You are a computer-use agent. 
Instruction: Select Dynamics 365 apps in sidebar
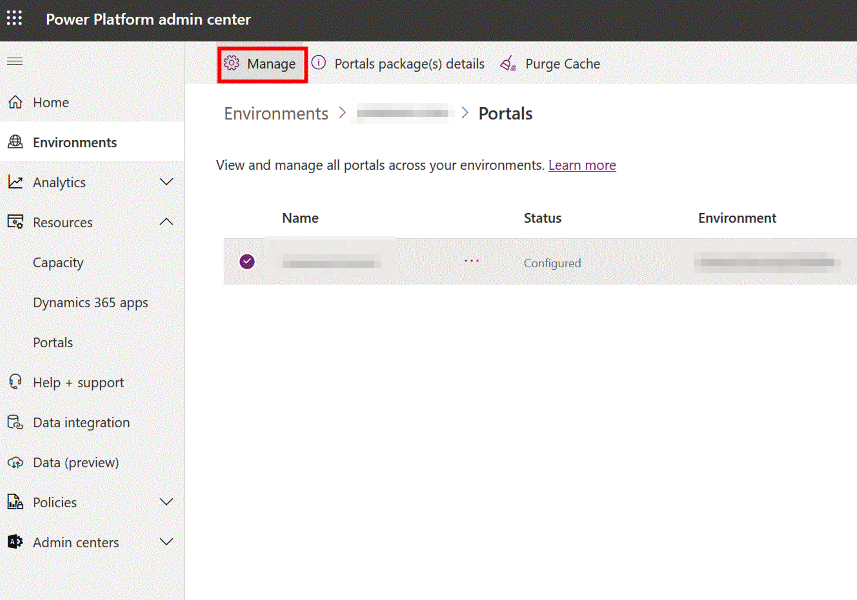[91, 303]
